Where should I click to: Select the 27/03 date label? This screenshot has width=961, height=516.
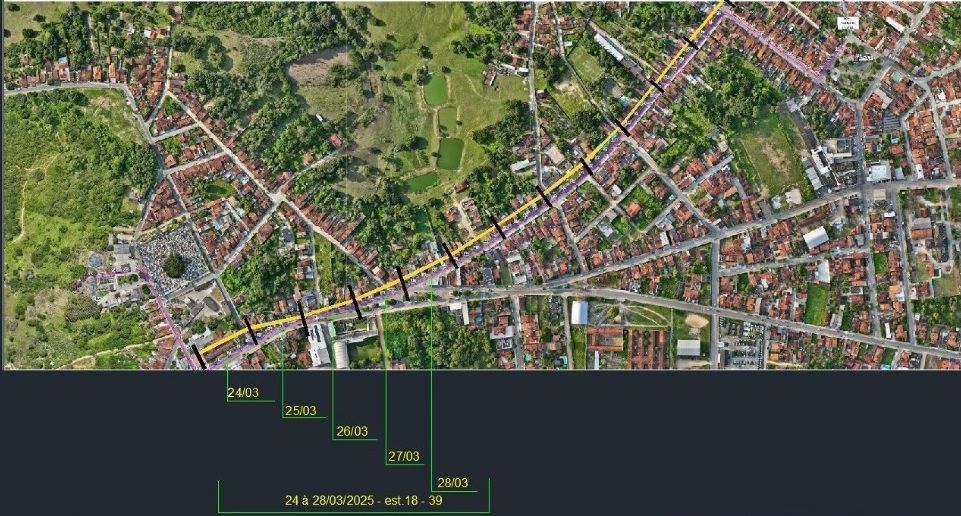pyautogui.click(x=403, y=457)
